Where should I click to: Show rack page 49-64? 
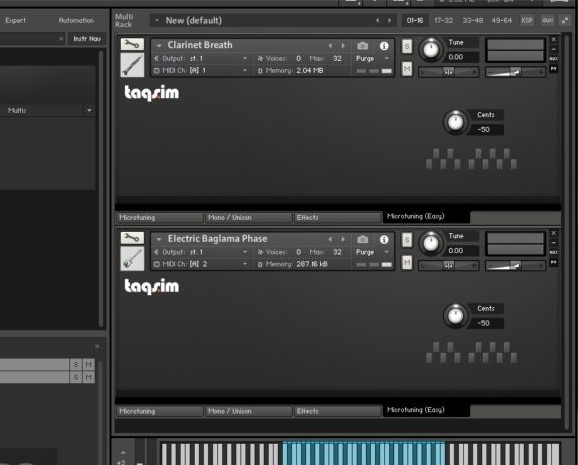coord(501,21)
